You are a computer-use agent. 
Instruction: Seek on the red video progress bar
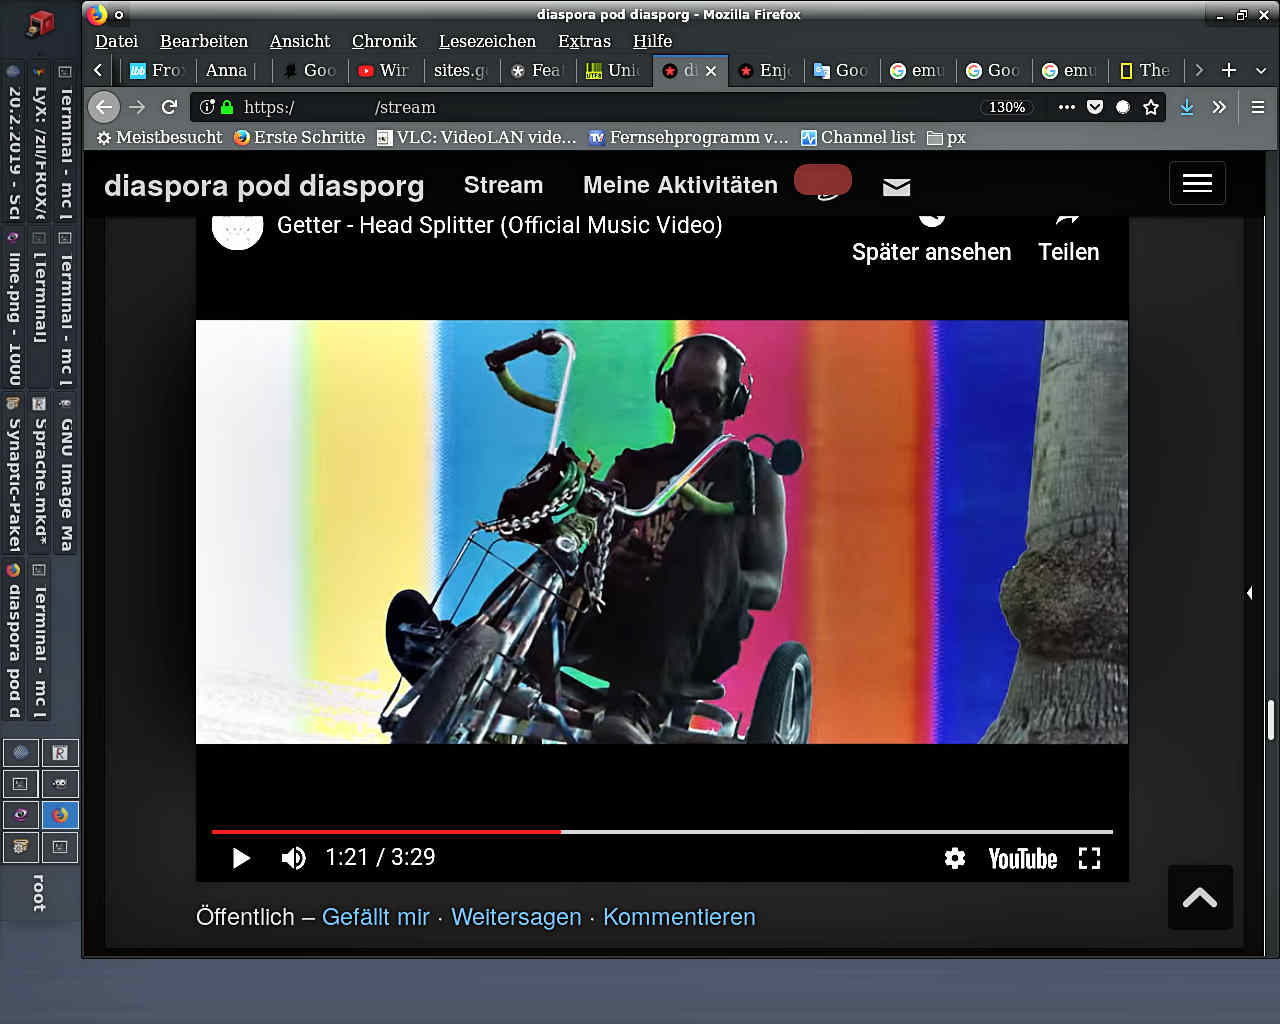coord(662,831)
